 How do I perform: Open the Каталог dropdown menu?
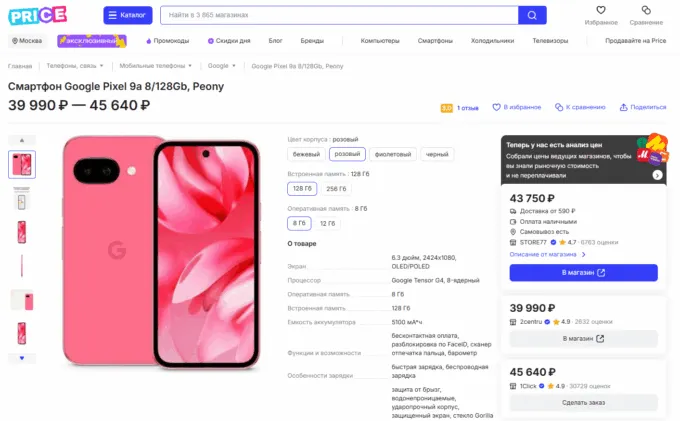tap(128, 15)
